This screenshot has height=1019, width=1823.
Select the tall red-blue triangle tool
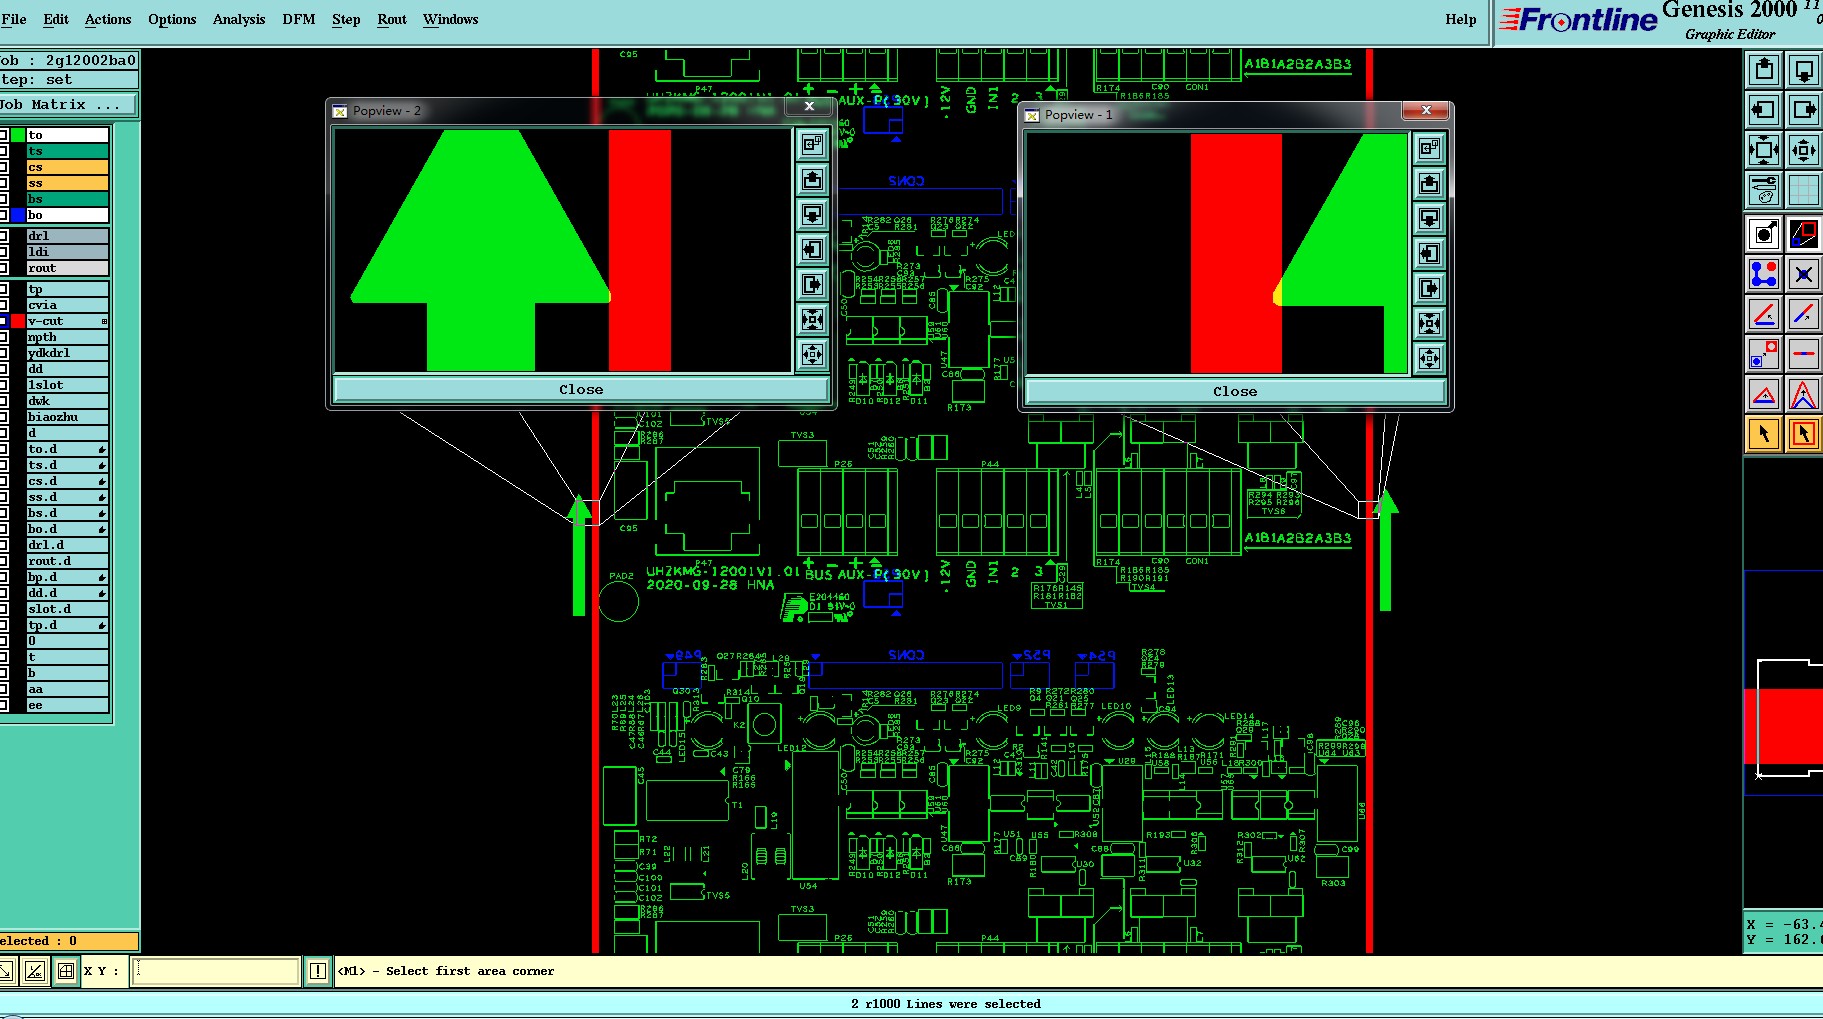1804,394
